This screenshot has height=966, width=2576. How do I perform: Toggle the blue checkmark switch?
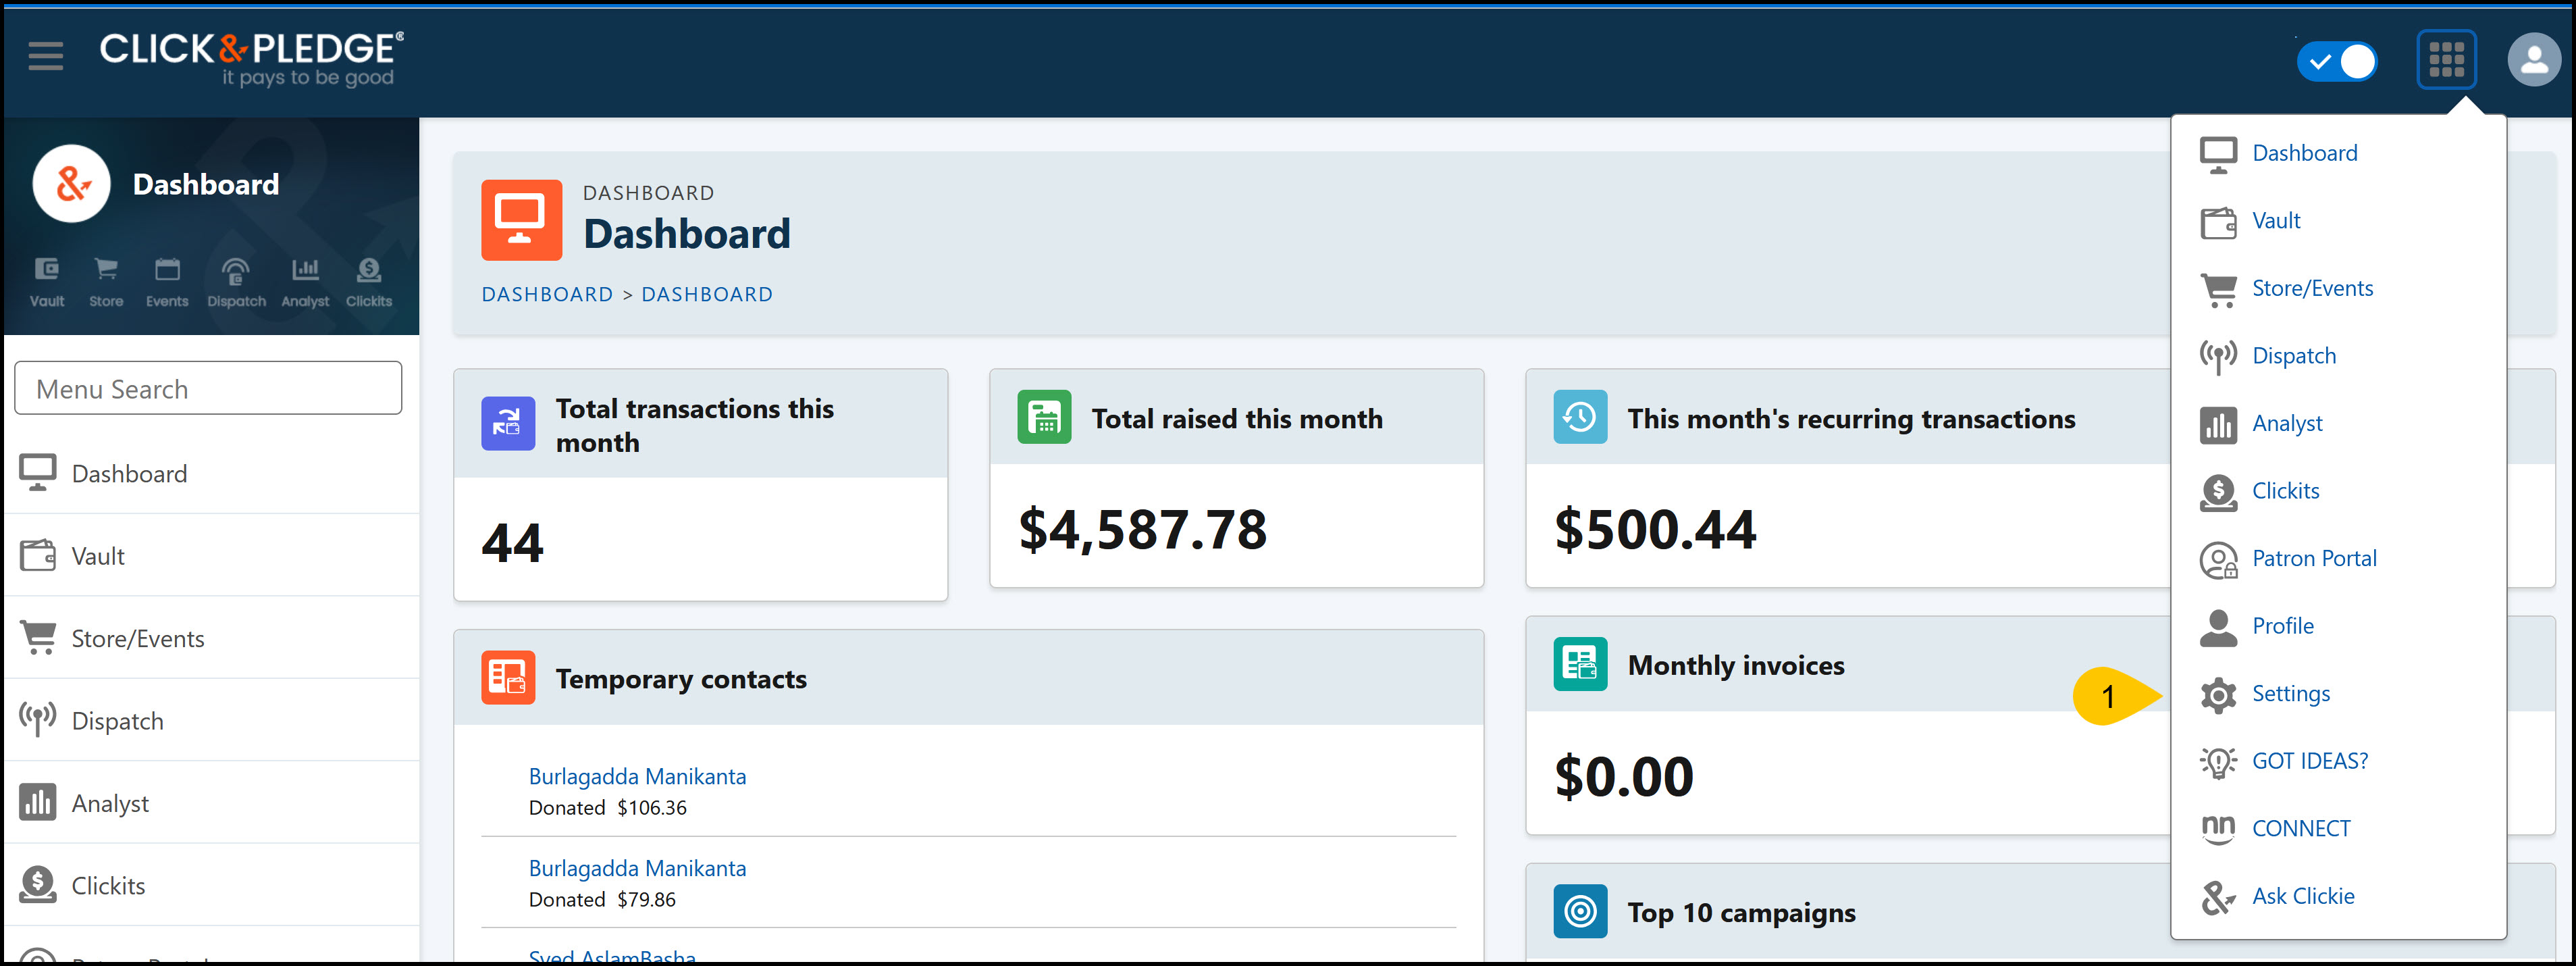[2336, 61]
